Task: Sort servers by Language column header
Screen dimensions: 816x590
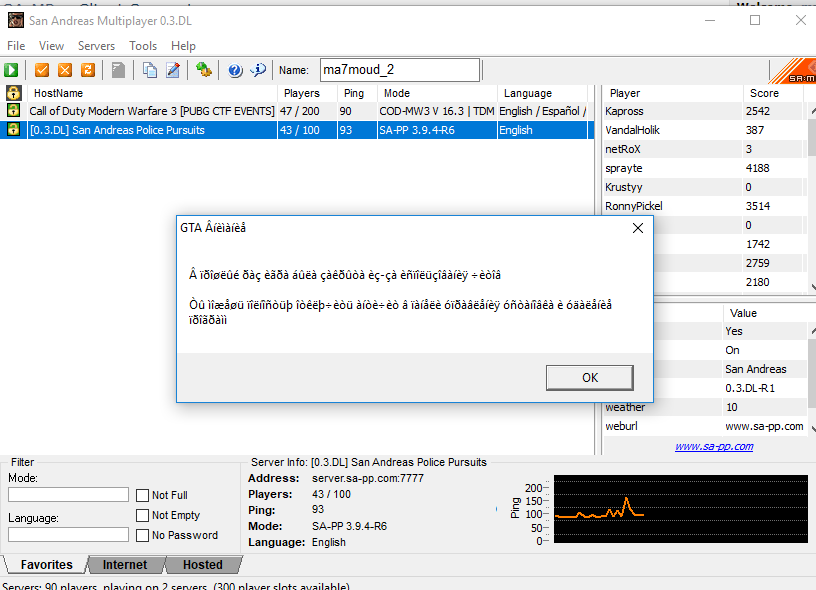Action: 543,93
